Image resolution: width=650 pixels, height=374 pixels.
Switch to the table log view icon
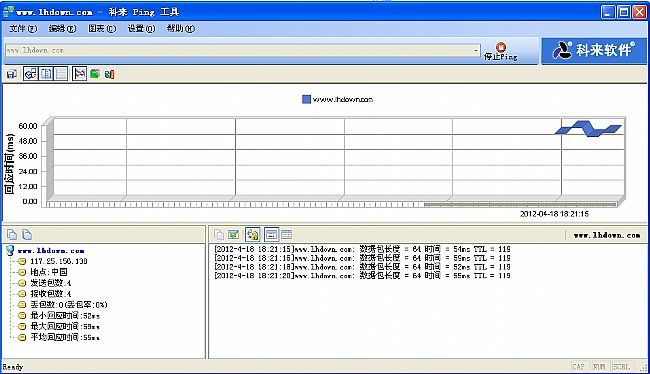coord(286,235)
